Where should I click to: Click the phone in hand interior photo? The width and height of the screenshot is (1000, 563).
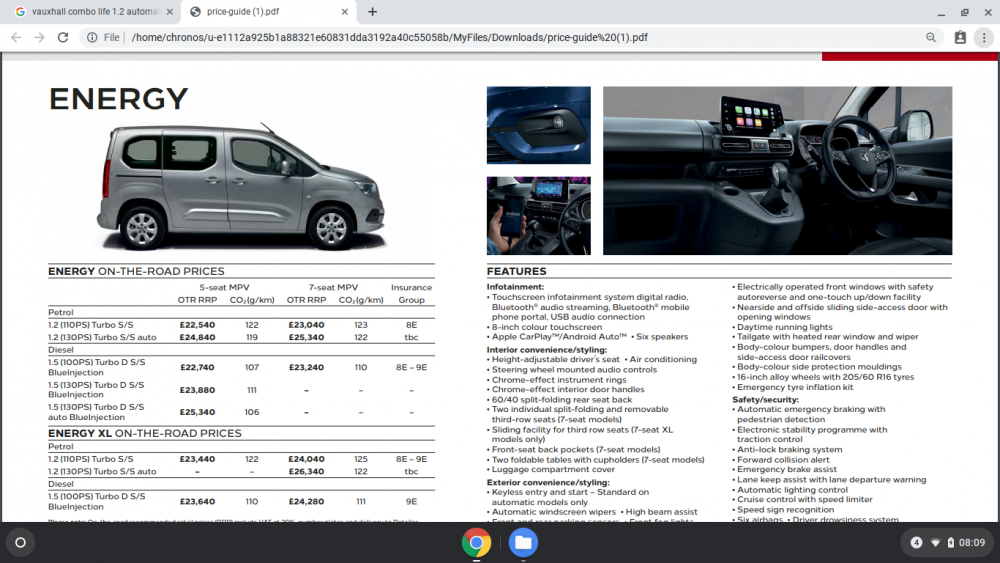538,216
